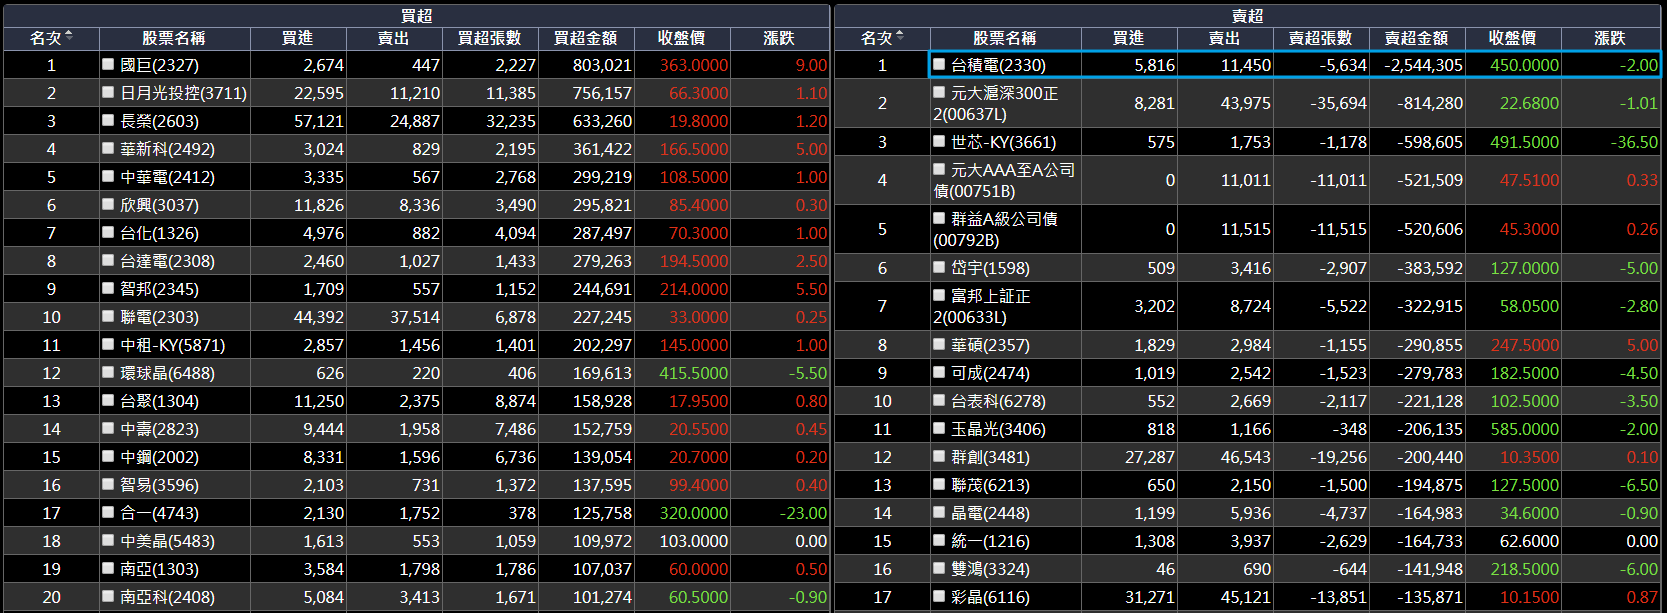Mark the 中華電(2412) checkbox

[108, 176]
